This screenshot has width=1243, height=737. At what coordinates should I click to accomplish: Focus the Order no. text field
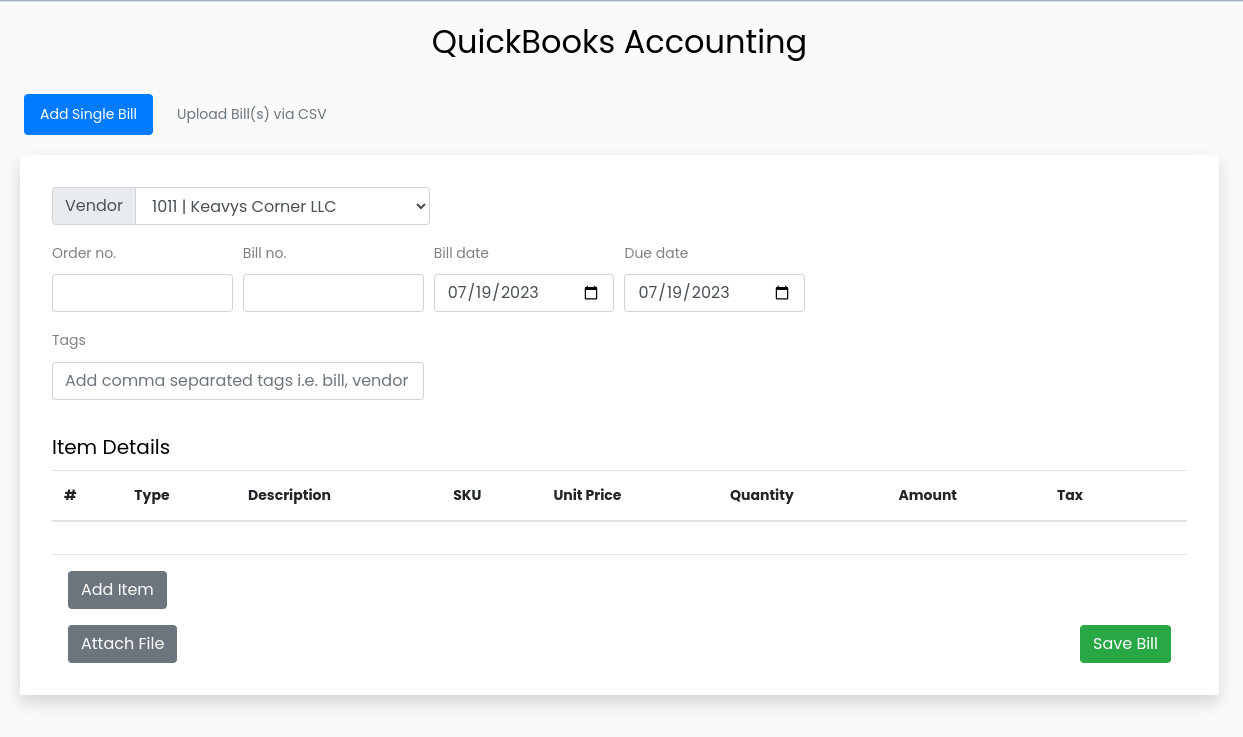coord(142,293)
